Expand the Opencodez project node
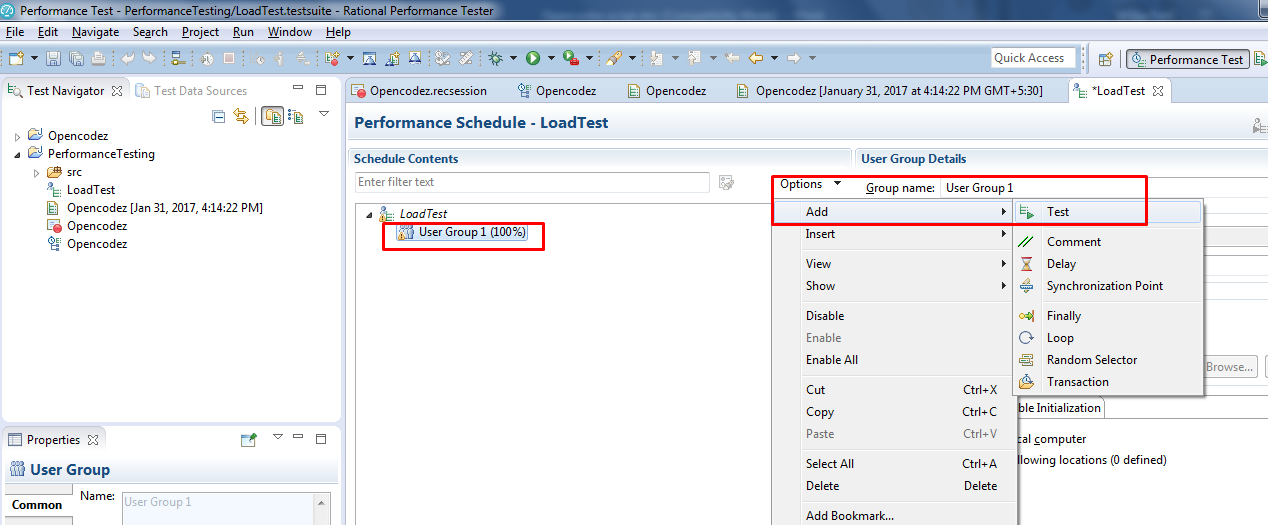Screen dimensions: 1268x525 click(18, 136)
